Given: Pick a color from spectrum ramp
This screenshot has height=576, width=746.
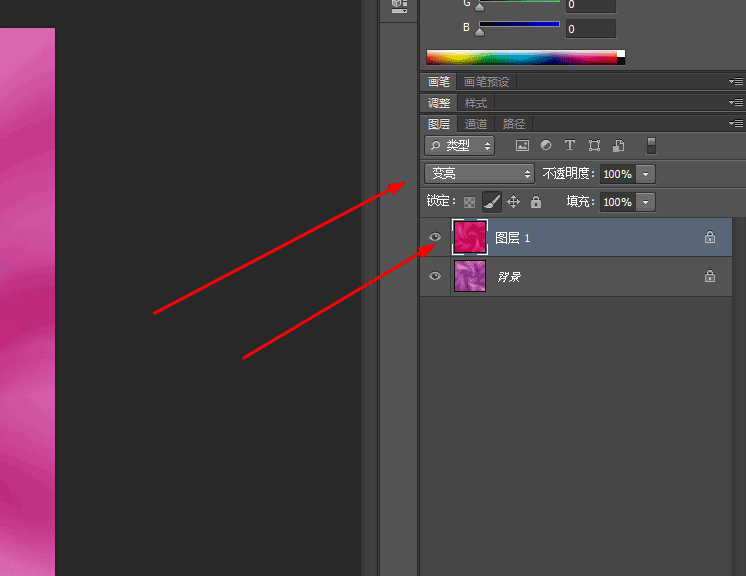Looking at the screenshot, I should point(521,57).
